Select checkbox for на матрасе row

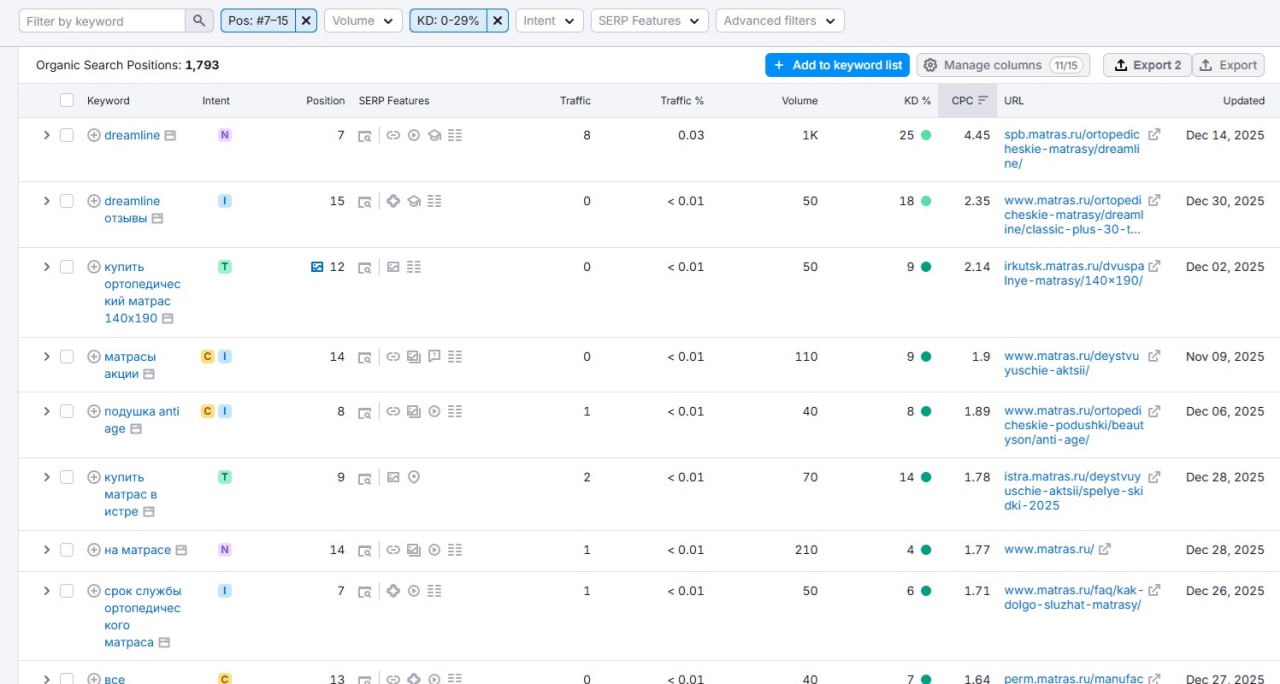pos(67,550)
